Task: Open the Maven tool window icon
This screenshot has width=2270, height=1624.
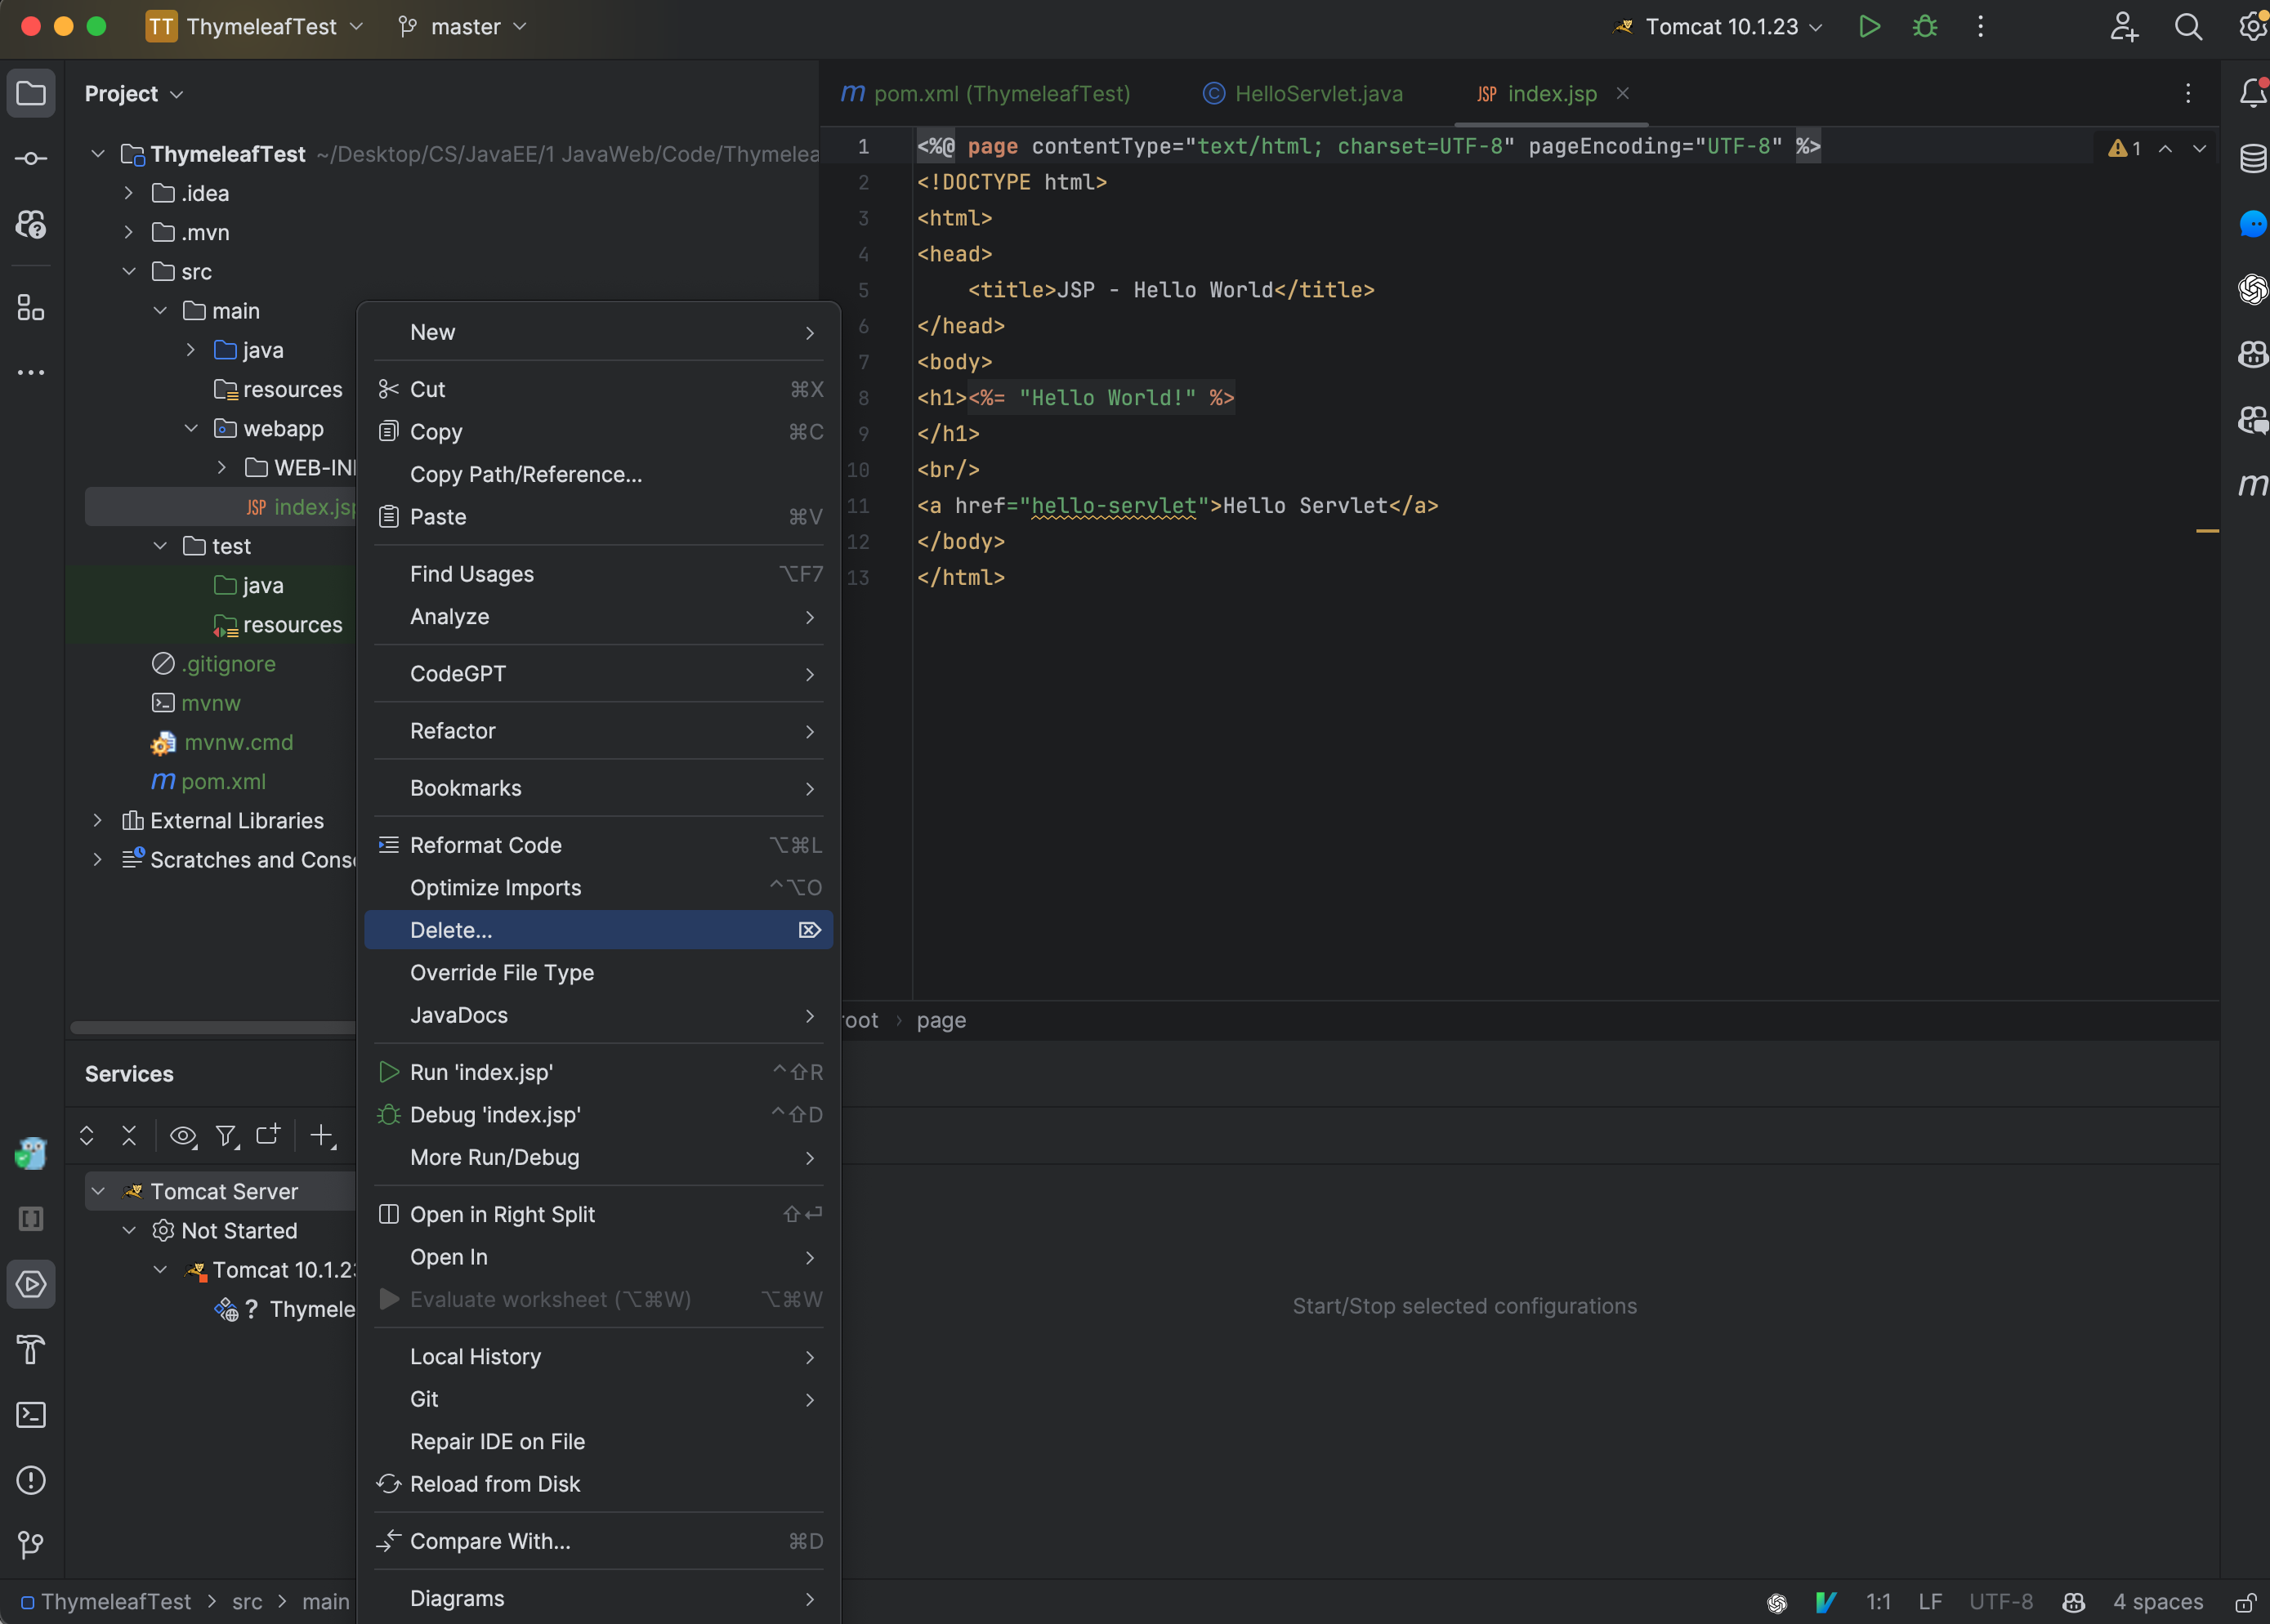Action: [x=2252, y=485]
